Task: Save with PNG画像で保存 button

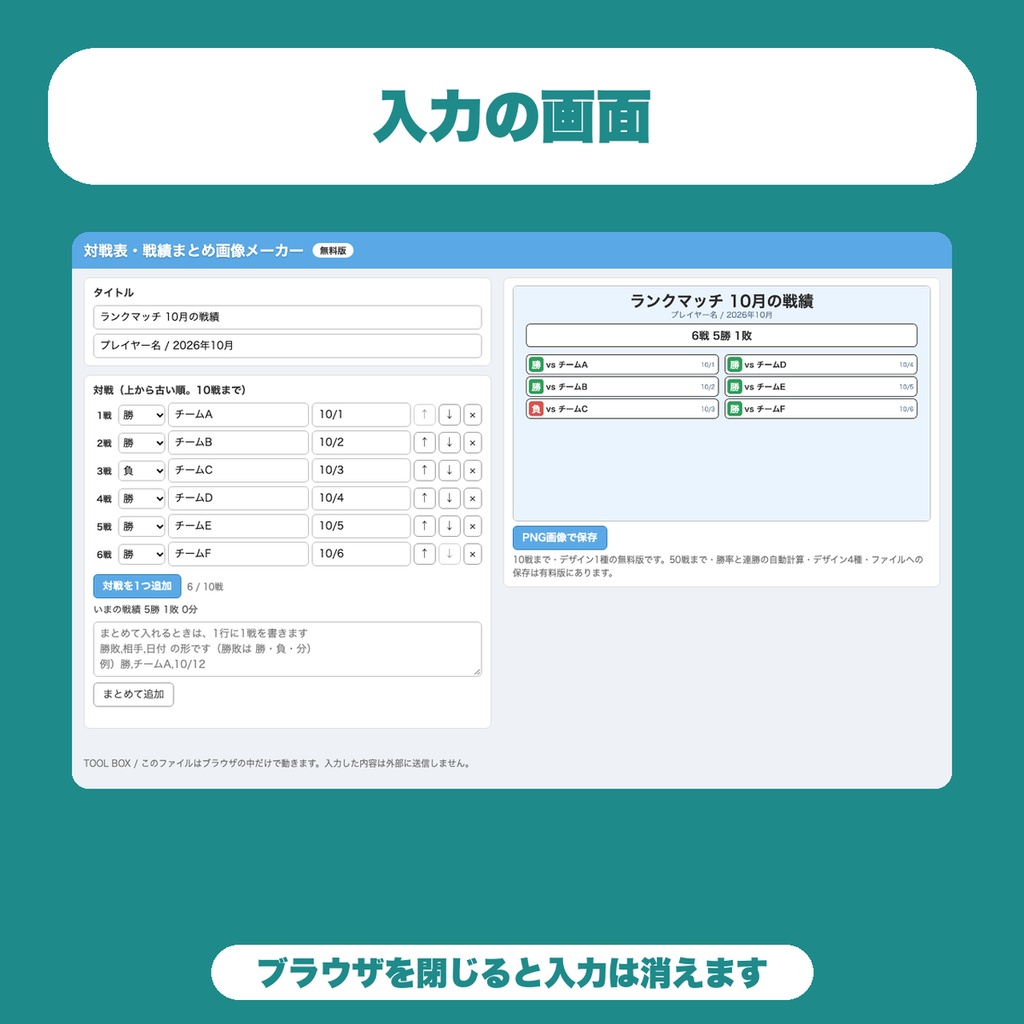Action: point(560,537)
